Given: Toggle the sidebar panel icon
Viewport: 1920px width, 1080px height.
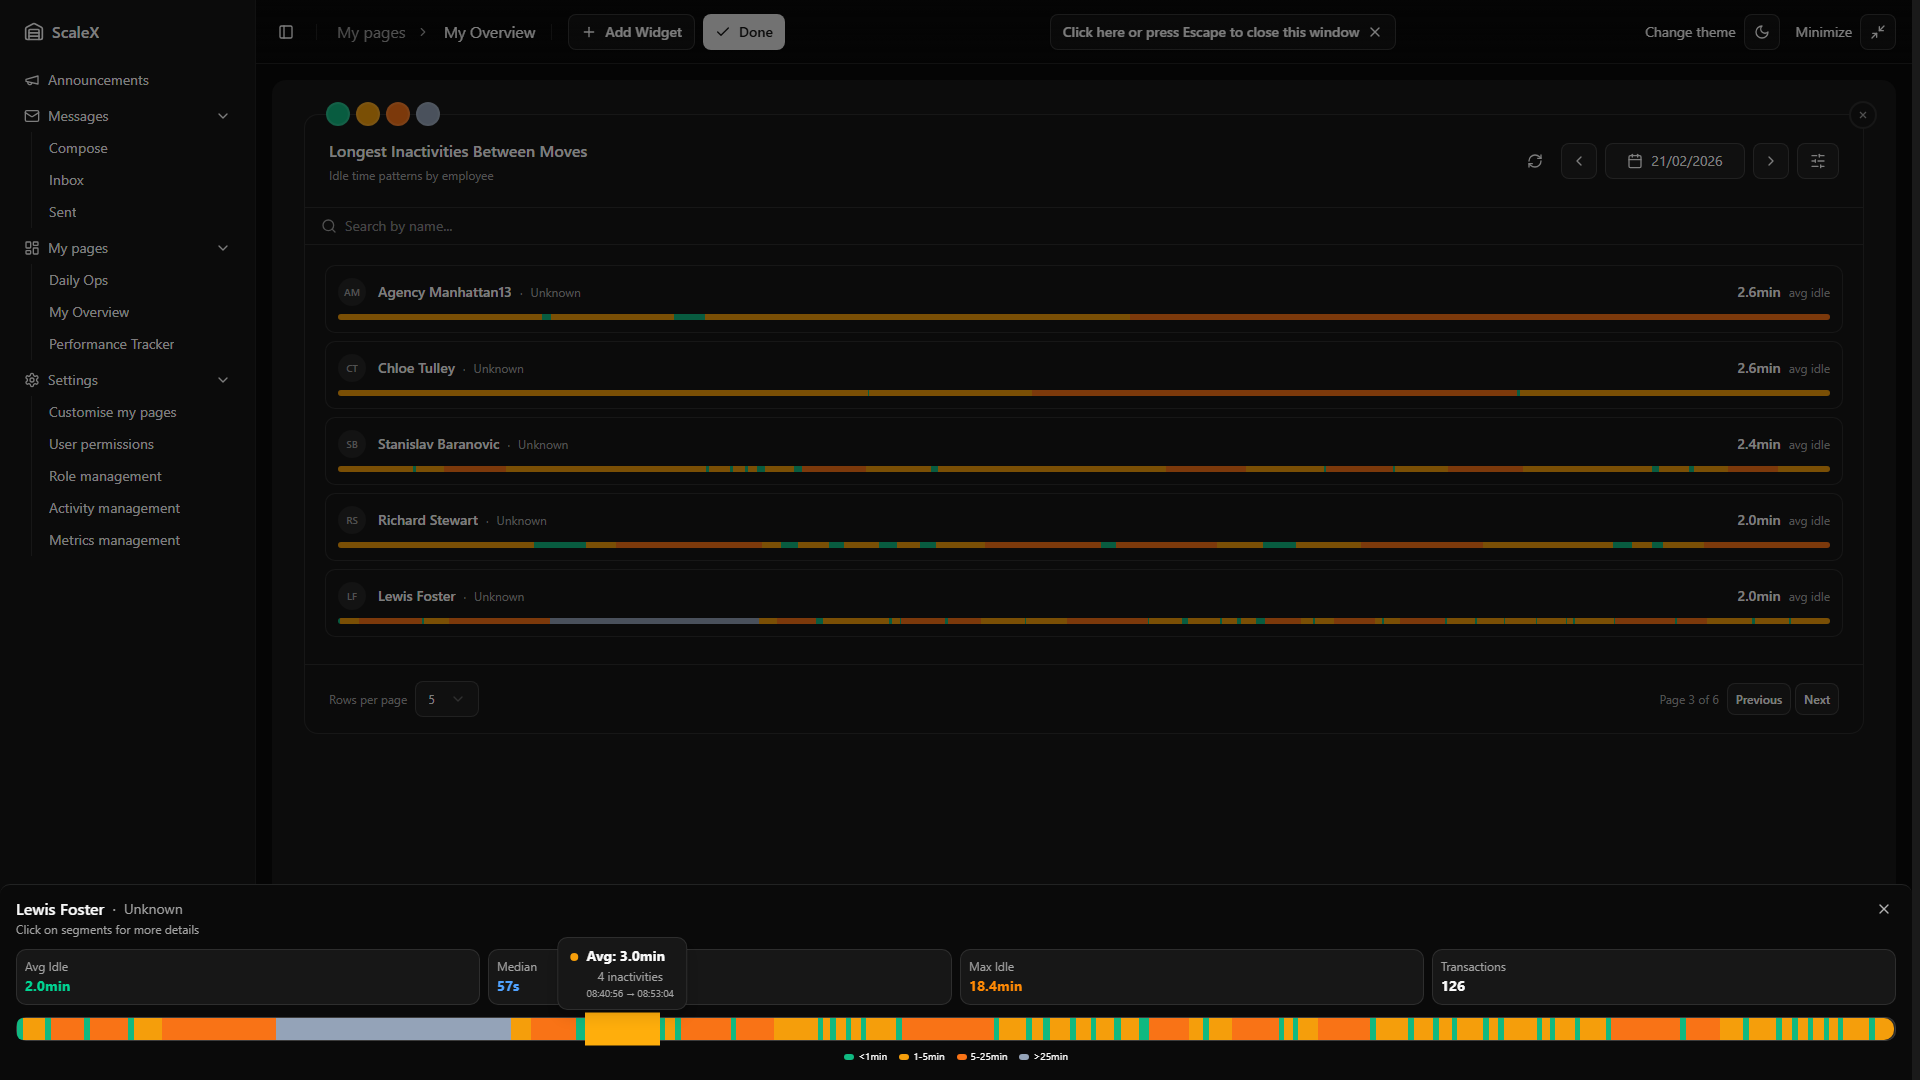Looking at the screenshot, I should (x=286, y=32).
